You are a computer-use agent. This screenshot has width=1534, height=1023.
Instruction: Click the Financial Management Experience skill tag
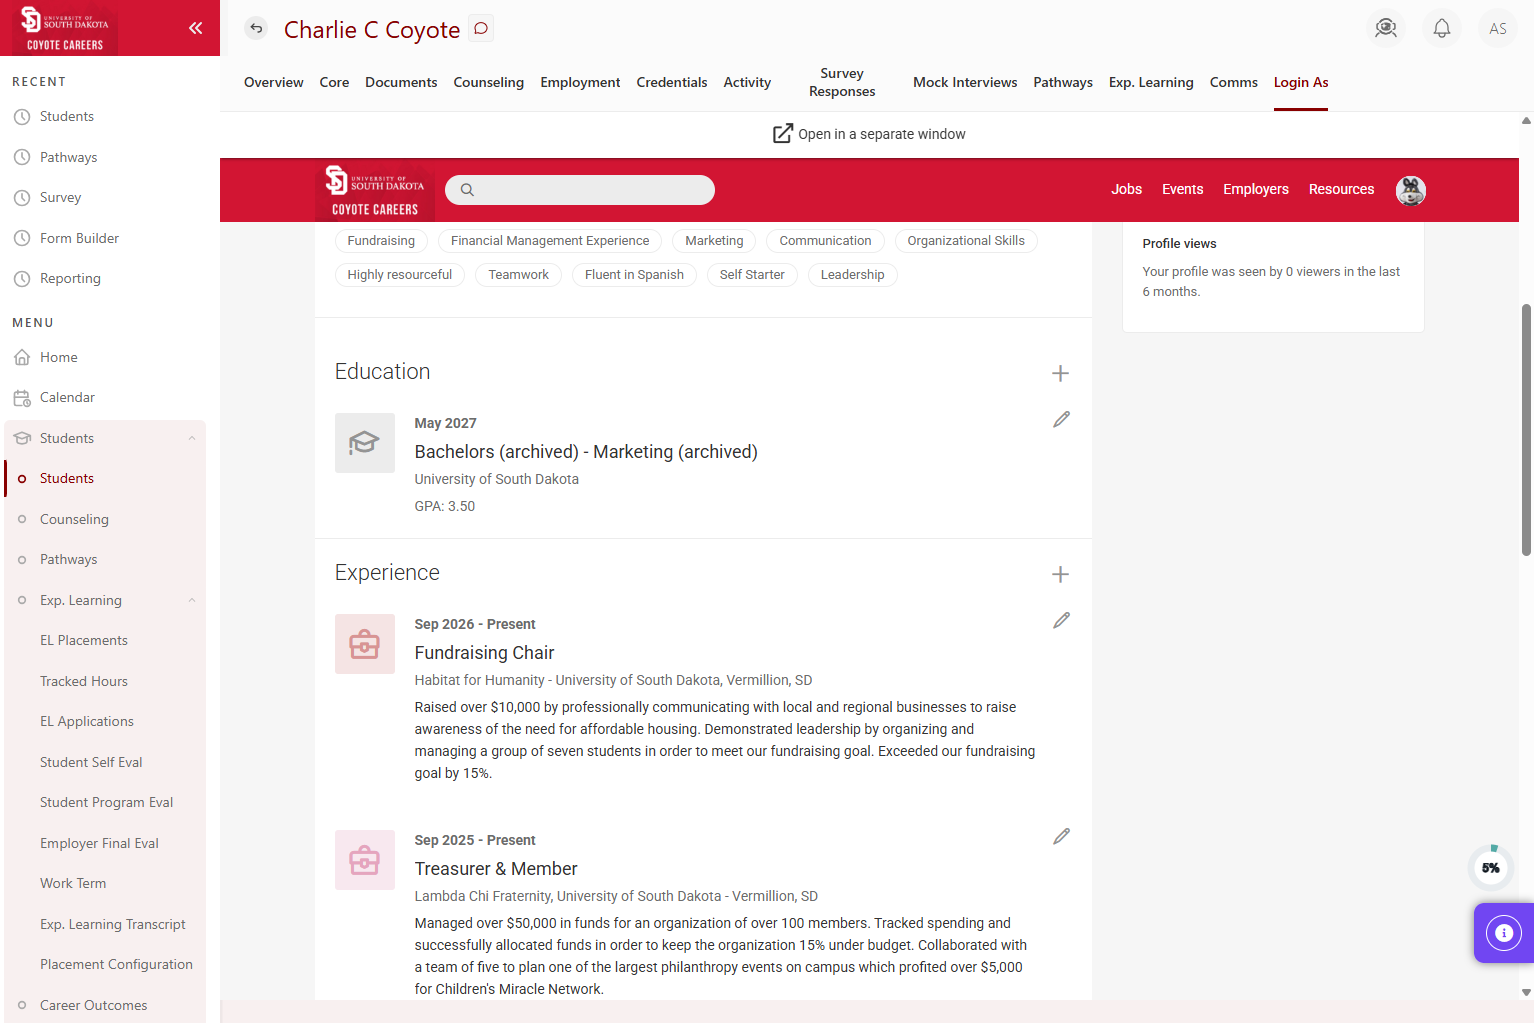point(550,241)
